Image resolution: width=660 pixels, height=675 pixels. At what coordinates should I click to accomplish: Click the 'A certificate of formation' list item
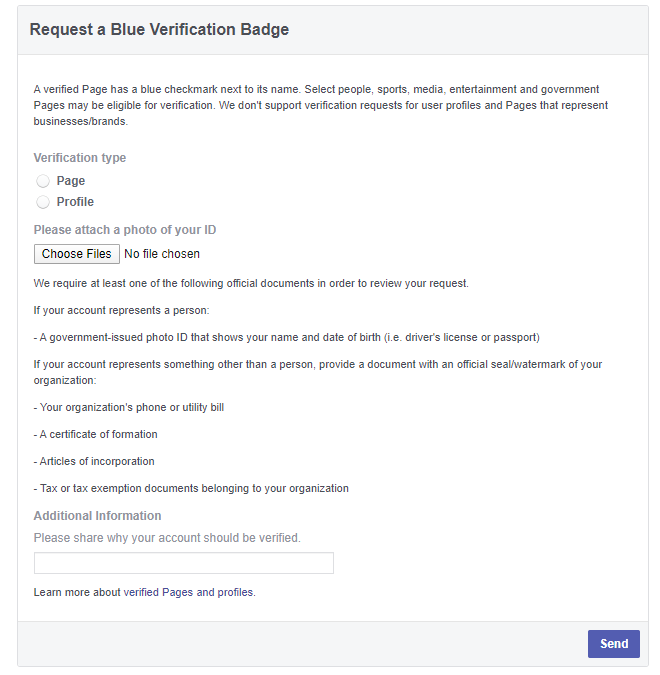[98, 435]
